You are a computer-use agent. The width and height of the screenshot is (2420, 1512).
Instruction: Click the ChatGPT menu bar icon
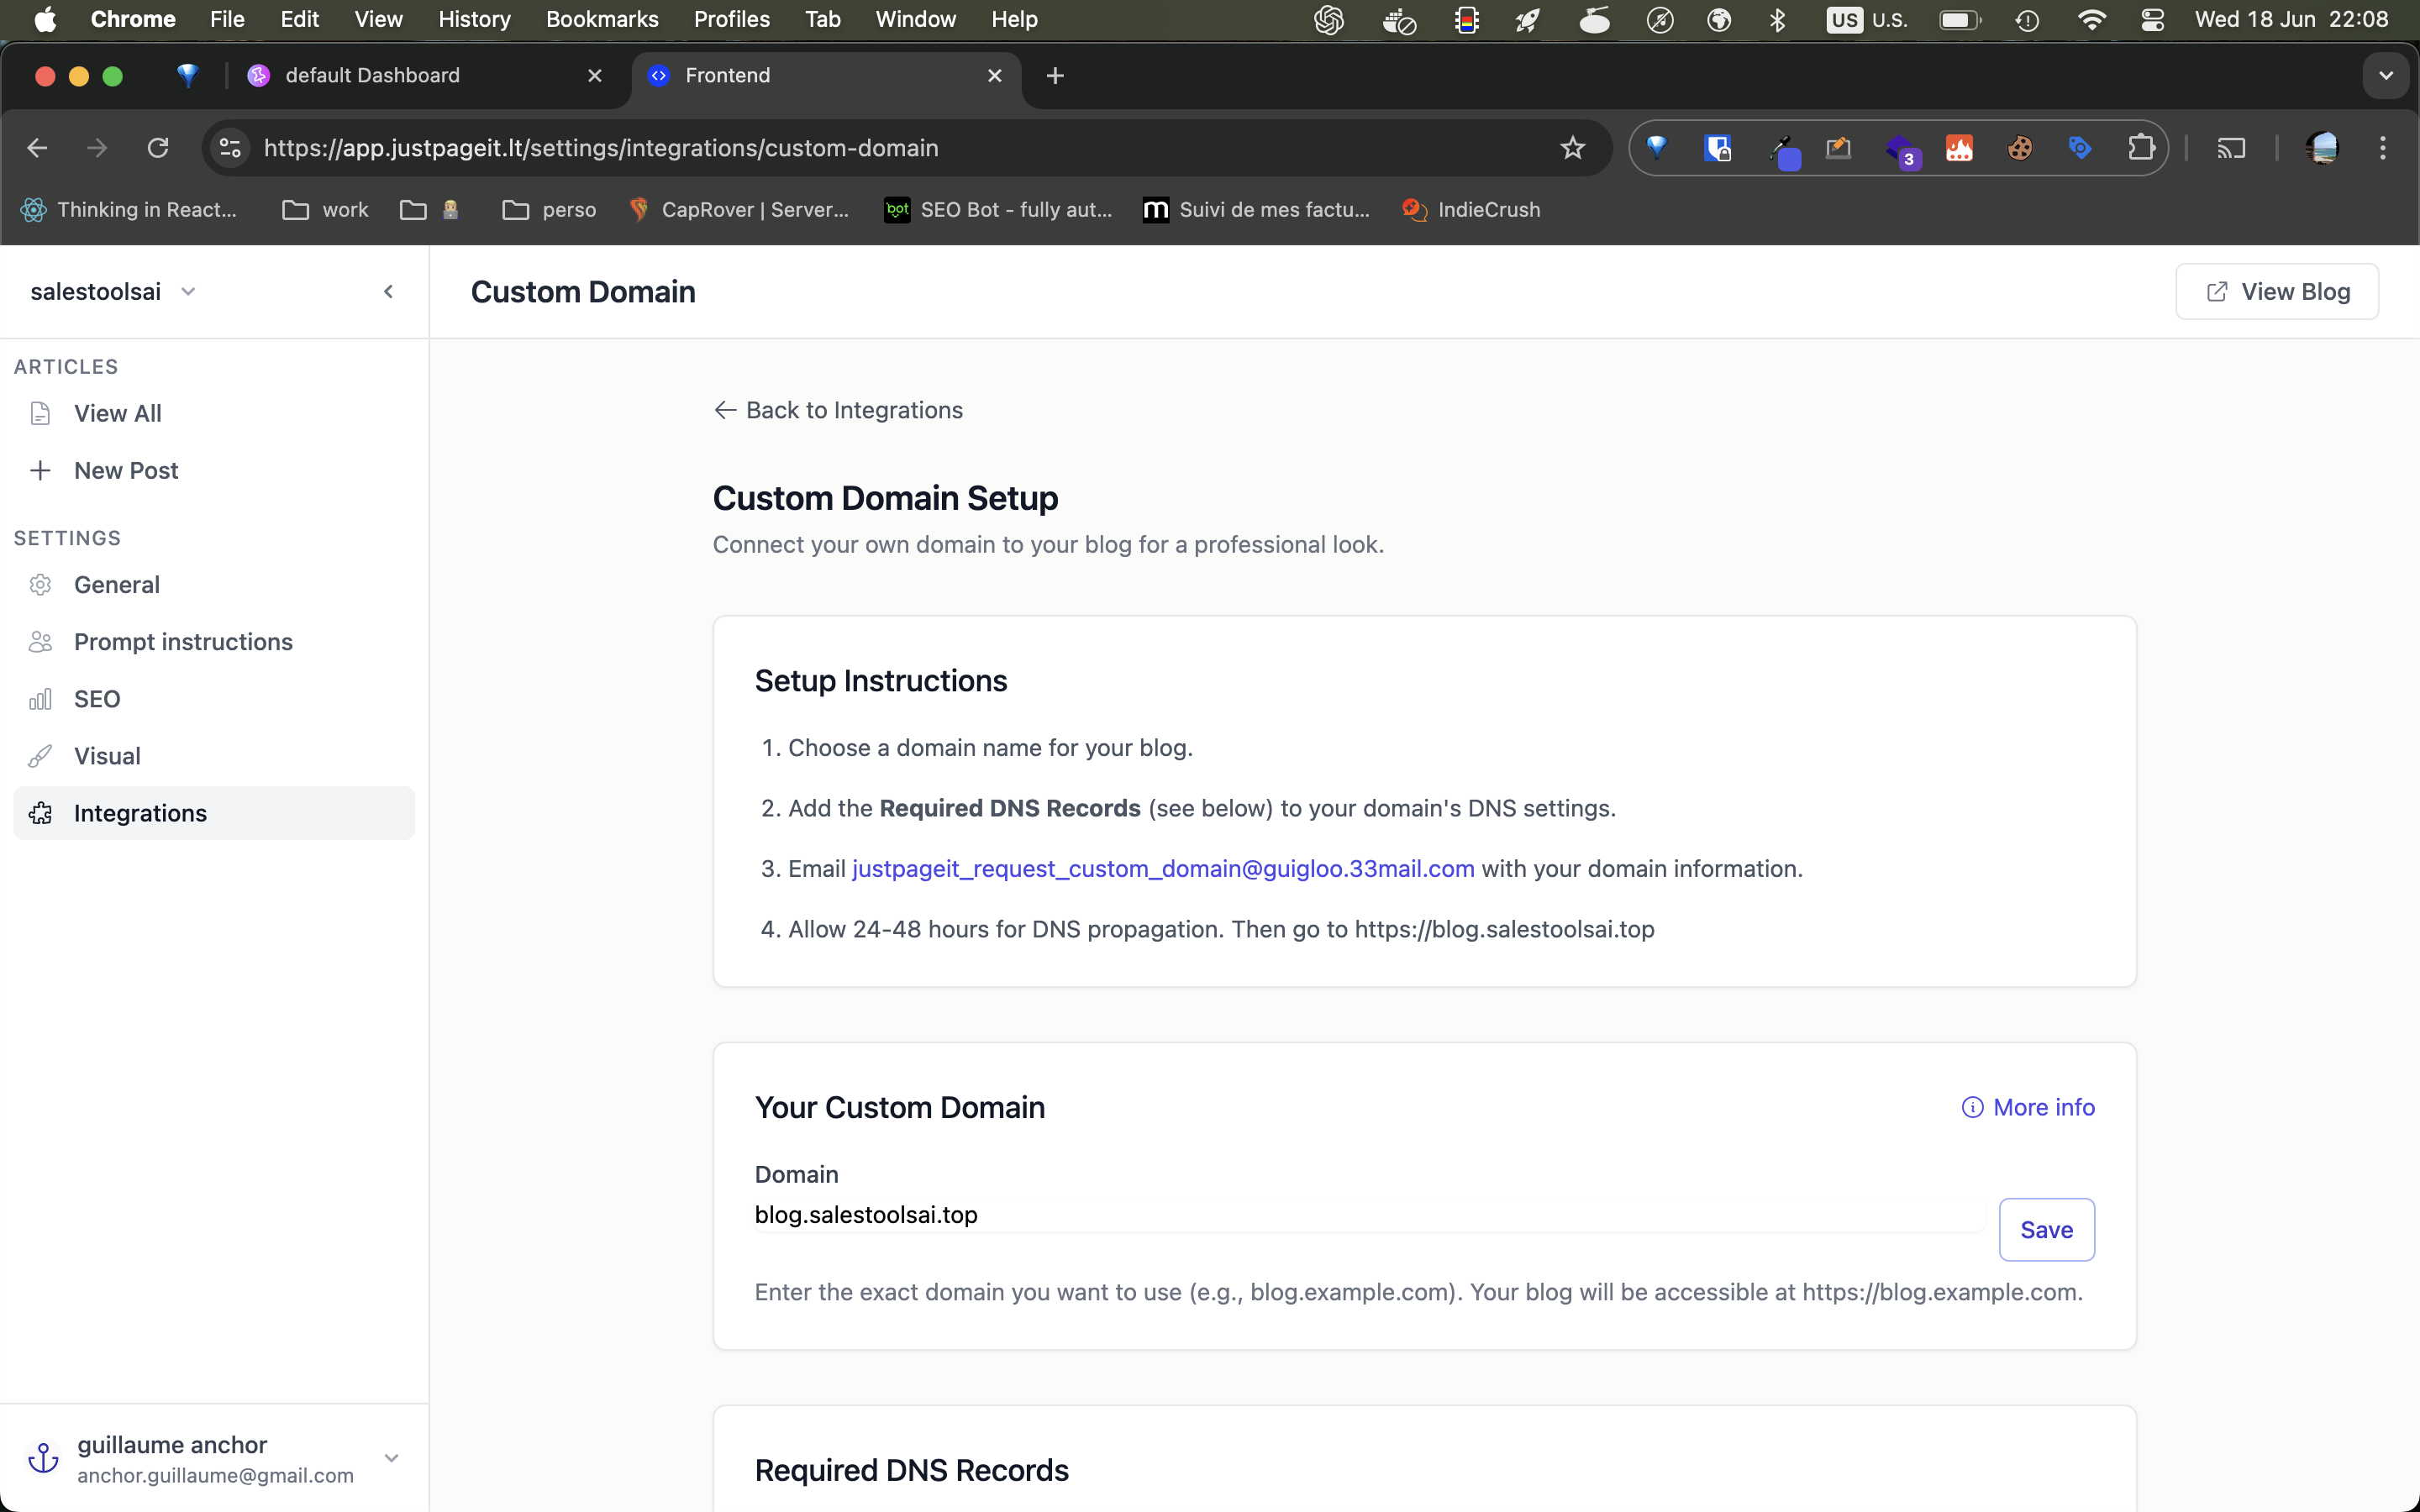[x=1328, y=19]
